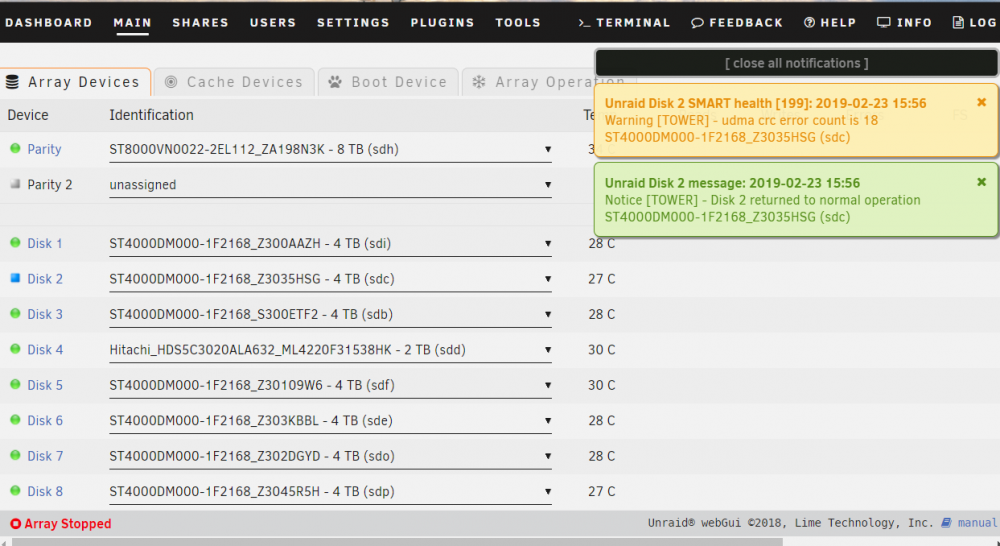The width and height of the screenshot is (1000, 546).
Task: Switch to the Boot Device tab
Action: (x=388, y=82)
